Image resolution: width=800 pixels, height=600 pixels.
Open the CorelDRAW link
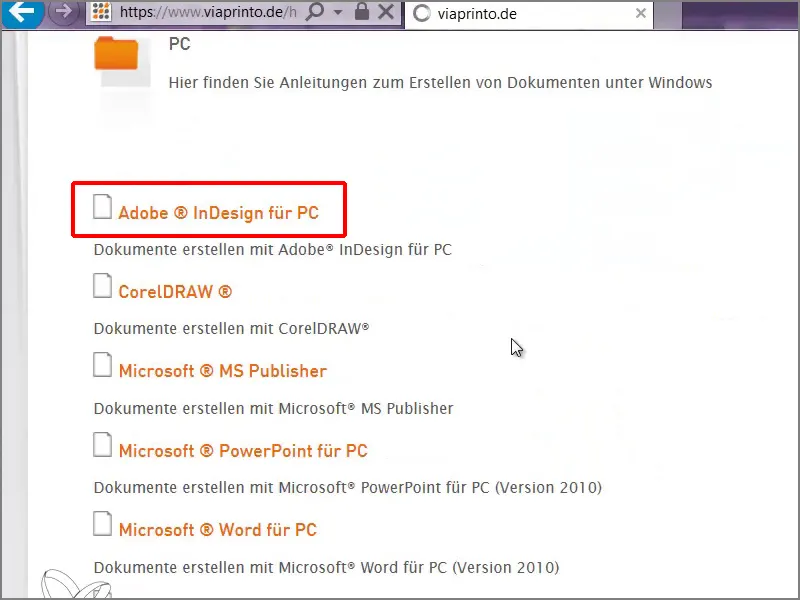(175, 292)
